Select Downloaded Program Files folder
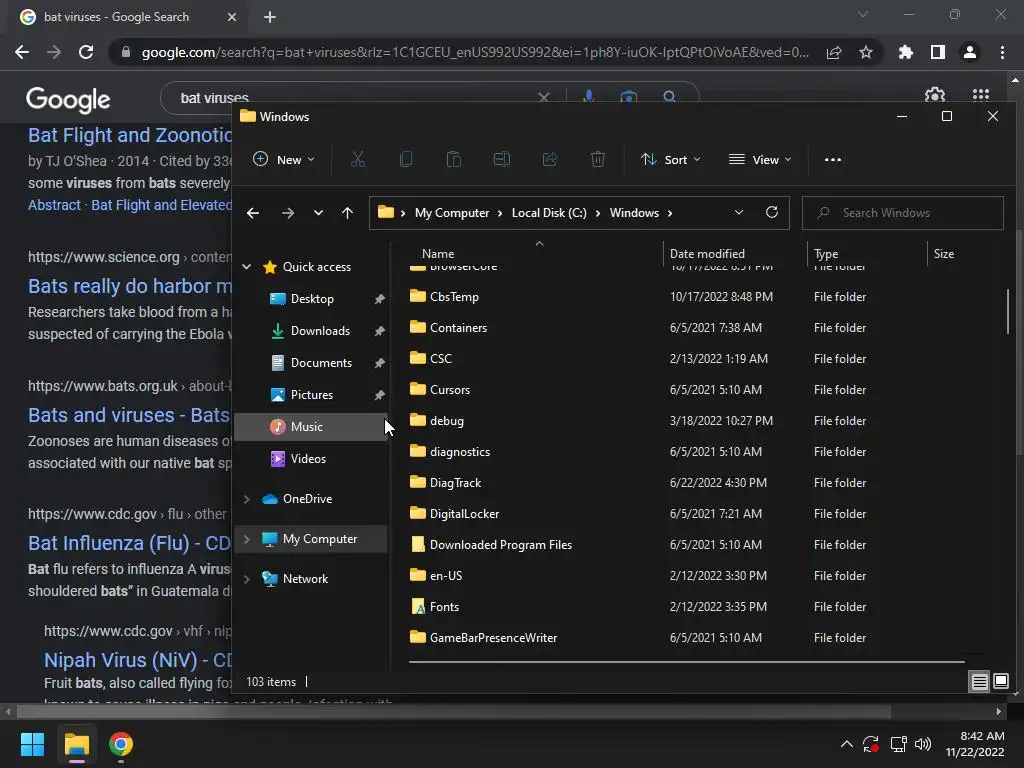 click(x=500, y=545)
